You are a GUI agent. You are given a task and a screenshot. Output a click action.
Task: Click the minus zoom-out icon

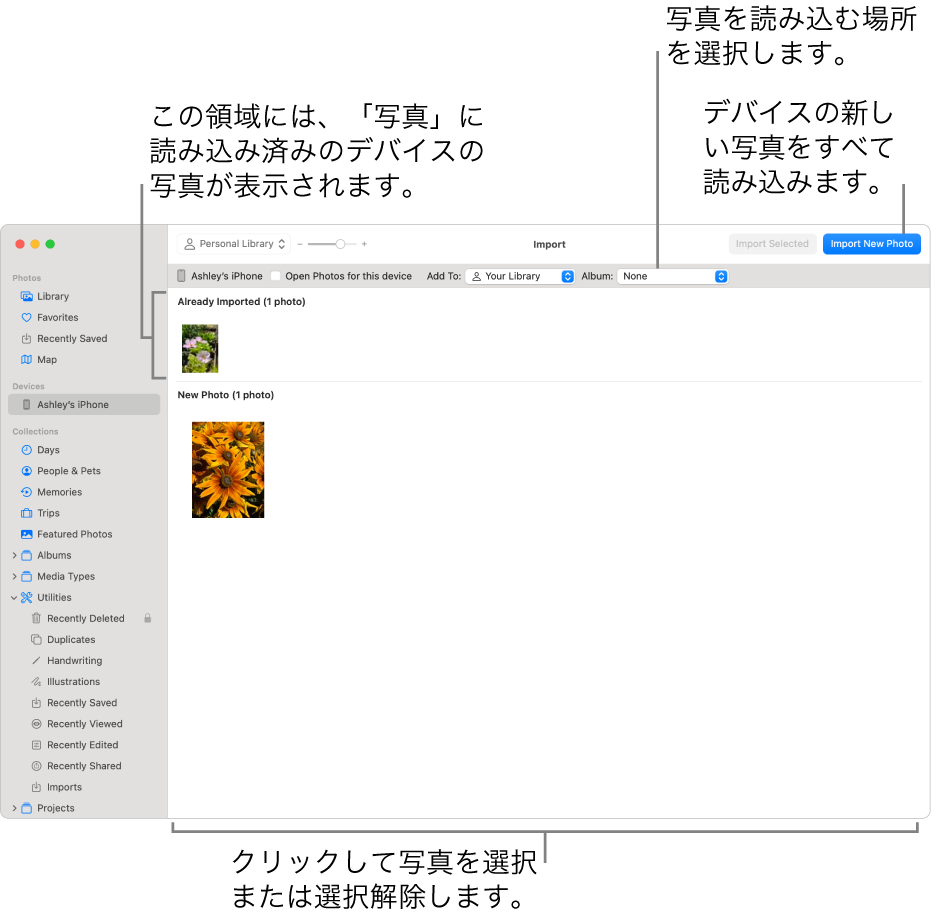click(x=300, y=244)
